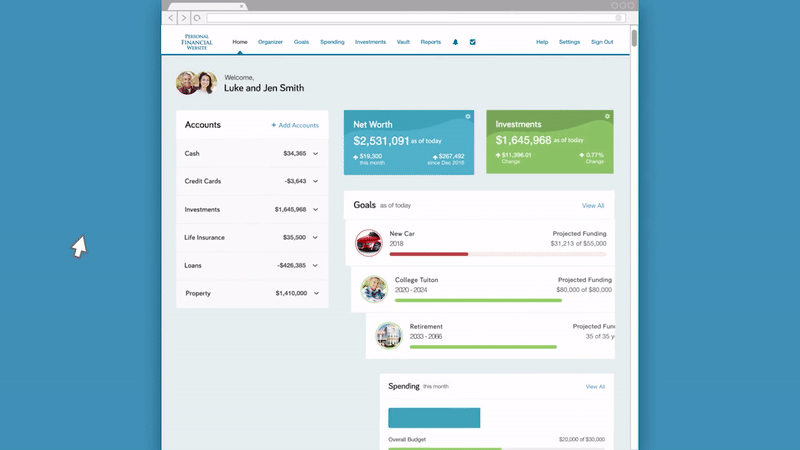Click the $20,000 of $30,000 budget text

point(582,439)
